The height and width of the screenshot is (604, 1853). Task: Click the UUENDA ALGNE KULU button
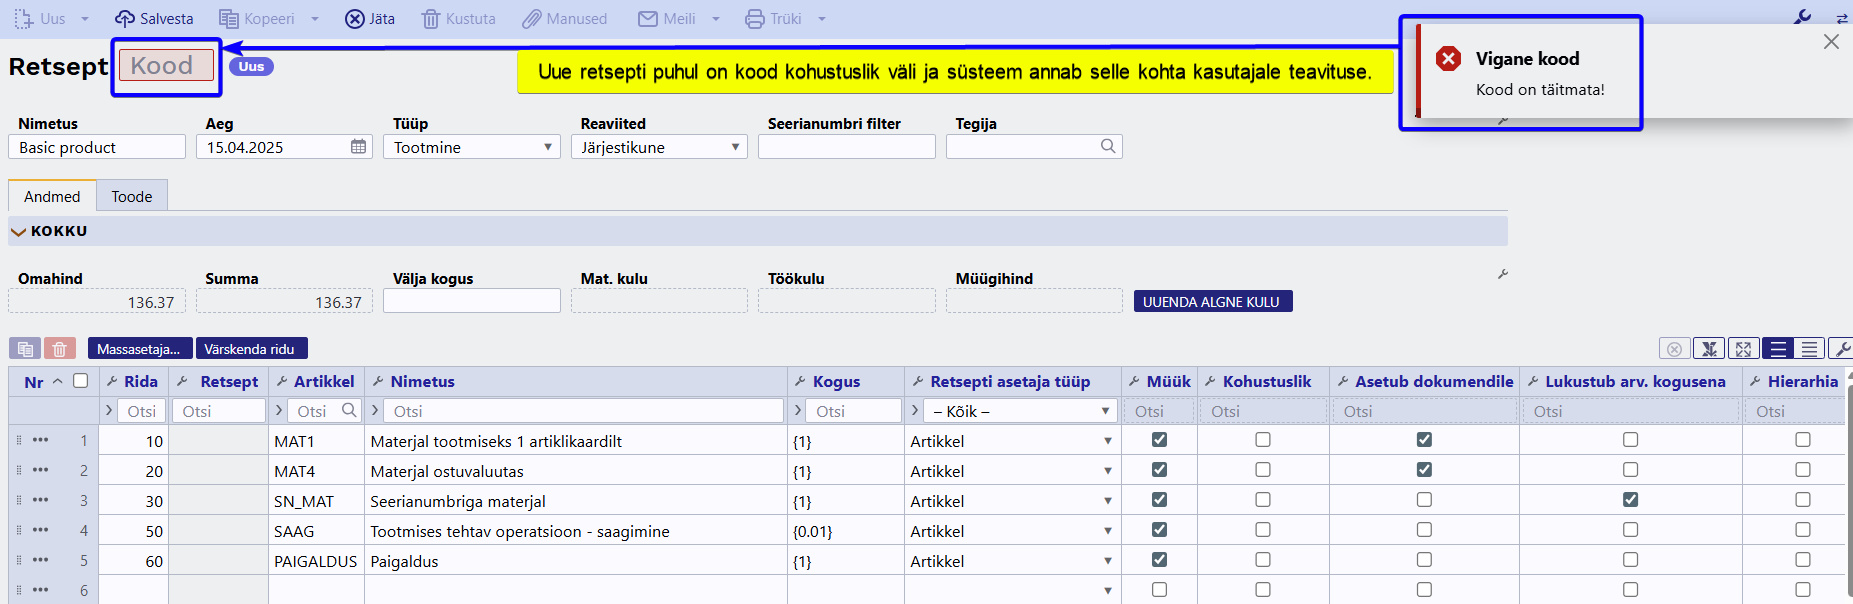point(1212,302)
